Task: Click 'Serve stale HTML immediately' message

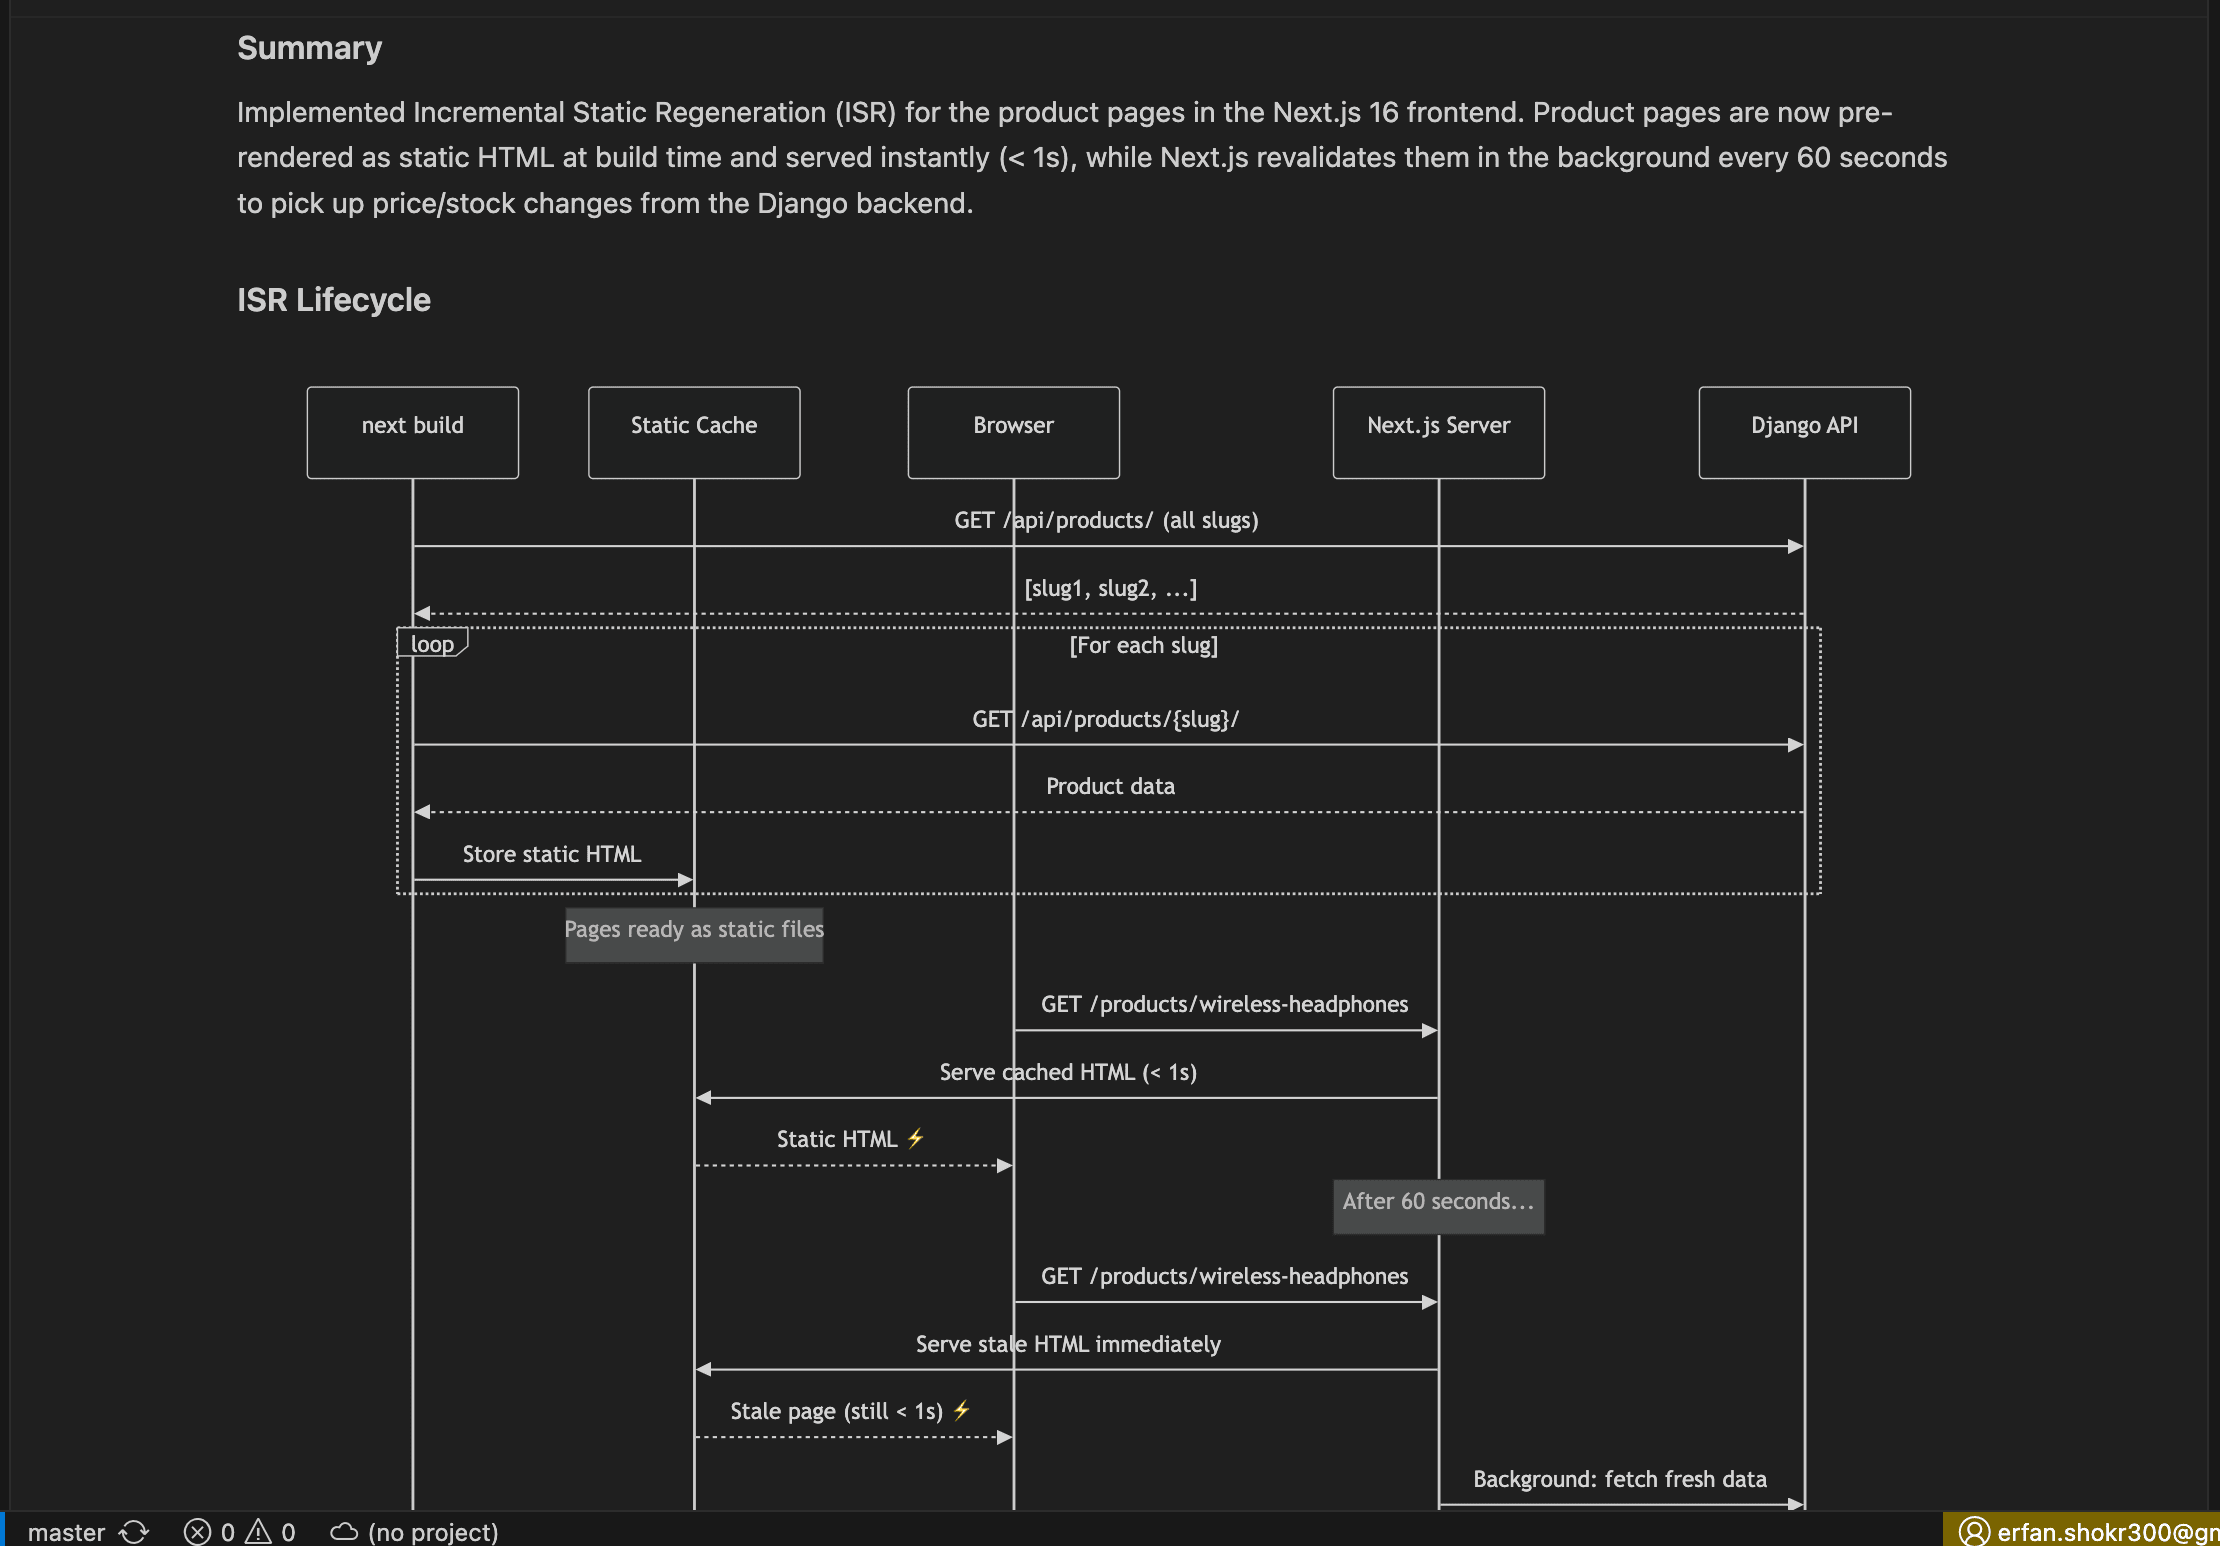Action: click(x=1068, y=1344)
